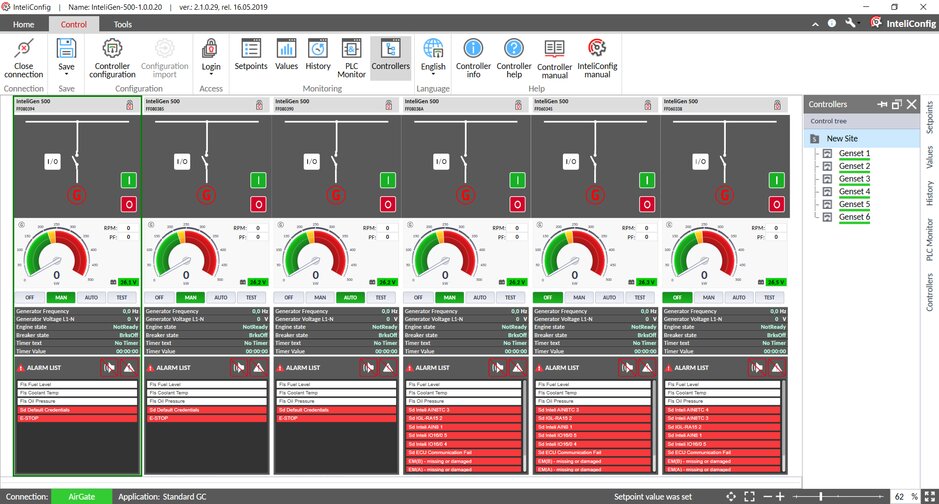Select Genset 6 in the control tree
The image size is (939, 504).
854,217
